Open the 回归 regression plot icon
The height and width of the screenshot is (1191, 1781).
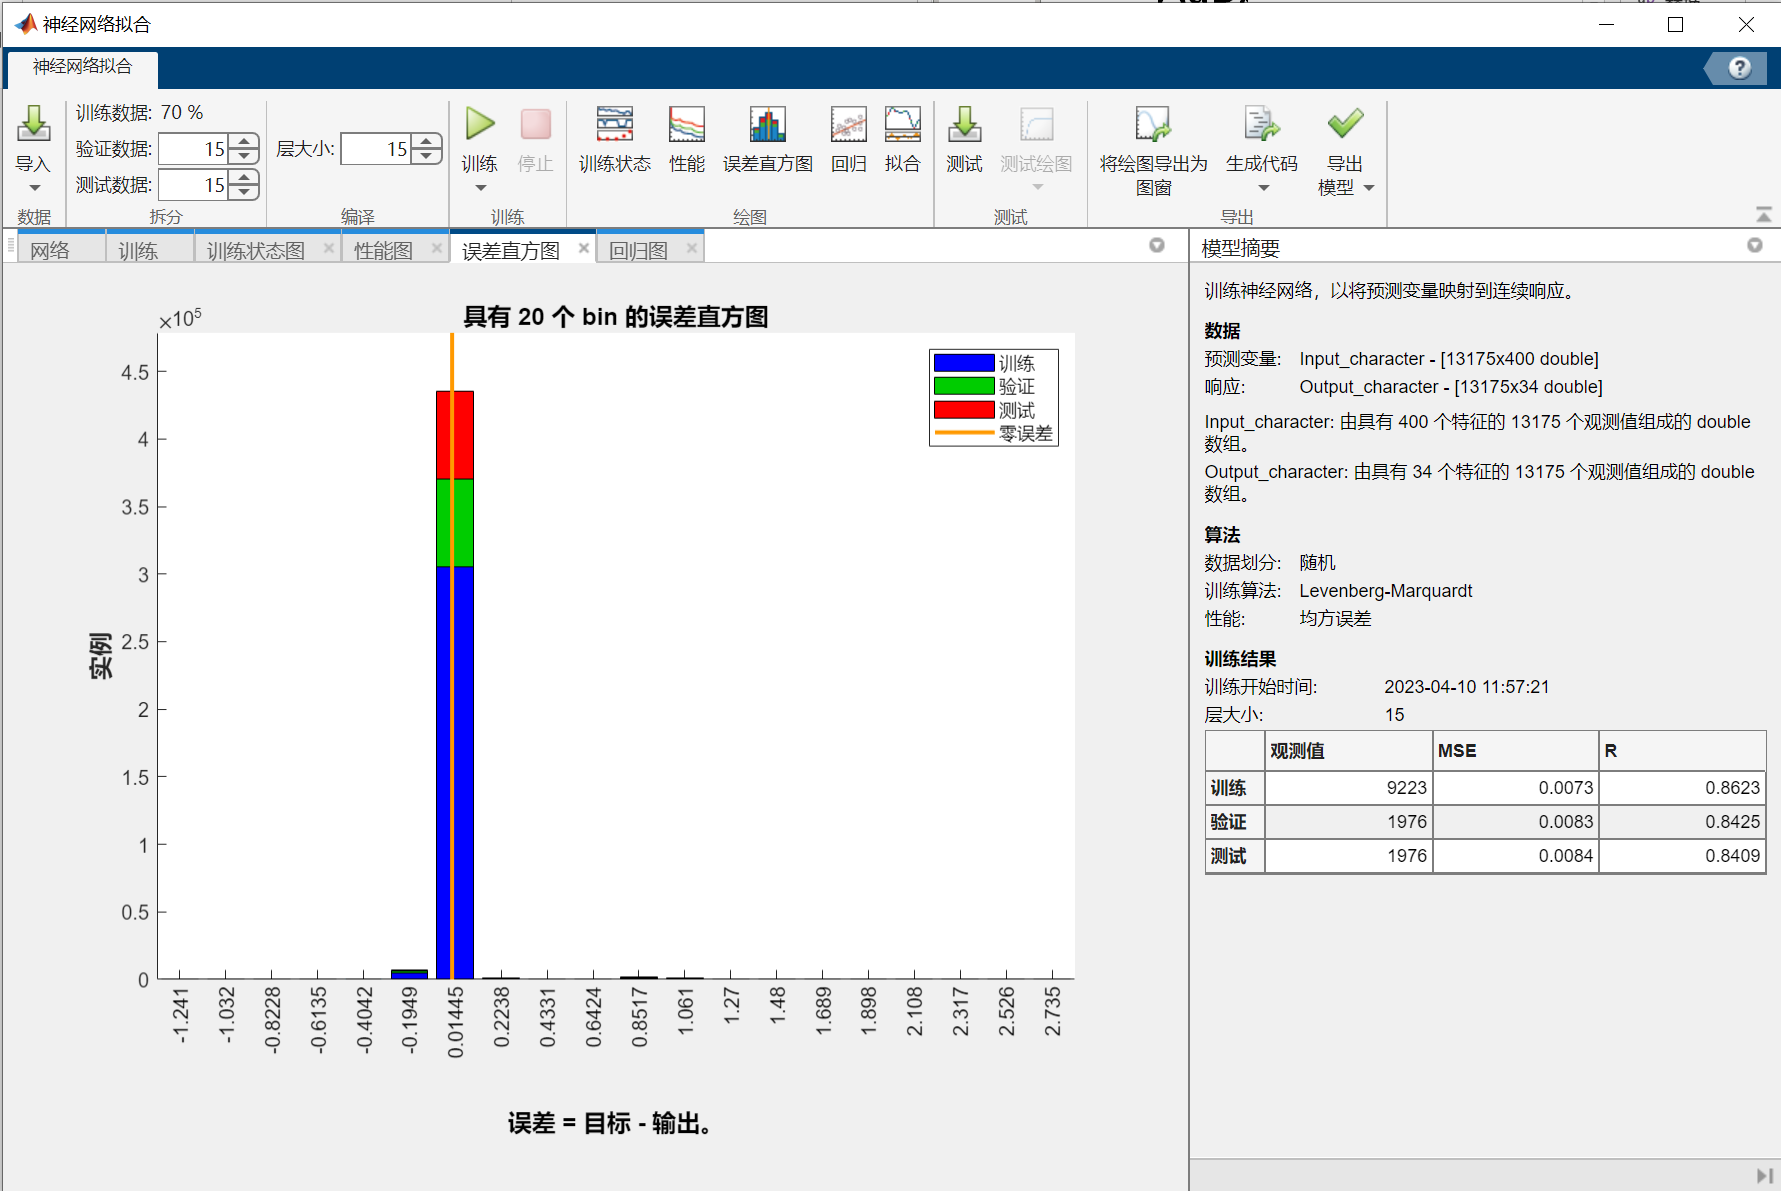tap(849, 124)
